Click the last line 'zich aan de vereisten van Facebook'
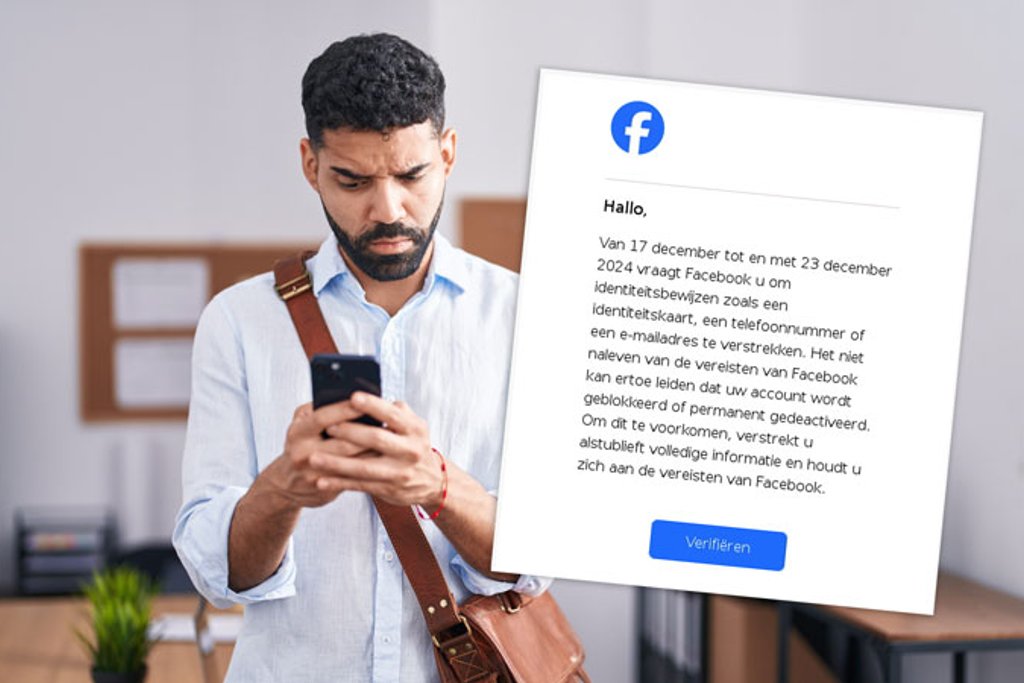The width and height of the screenshot is (1024, 683). coord(701,478)
